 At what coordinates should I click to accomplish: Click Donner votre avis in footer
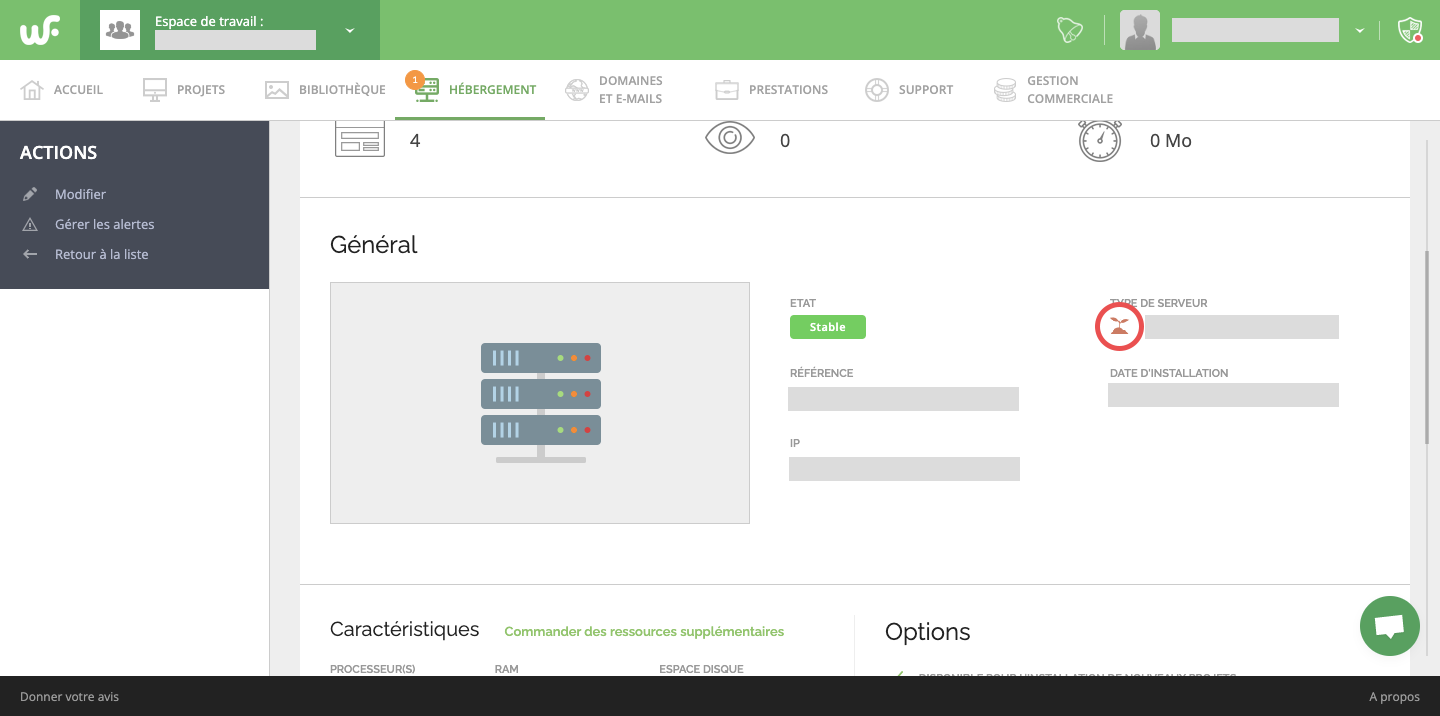point(69,696)
